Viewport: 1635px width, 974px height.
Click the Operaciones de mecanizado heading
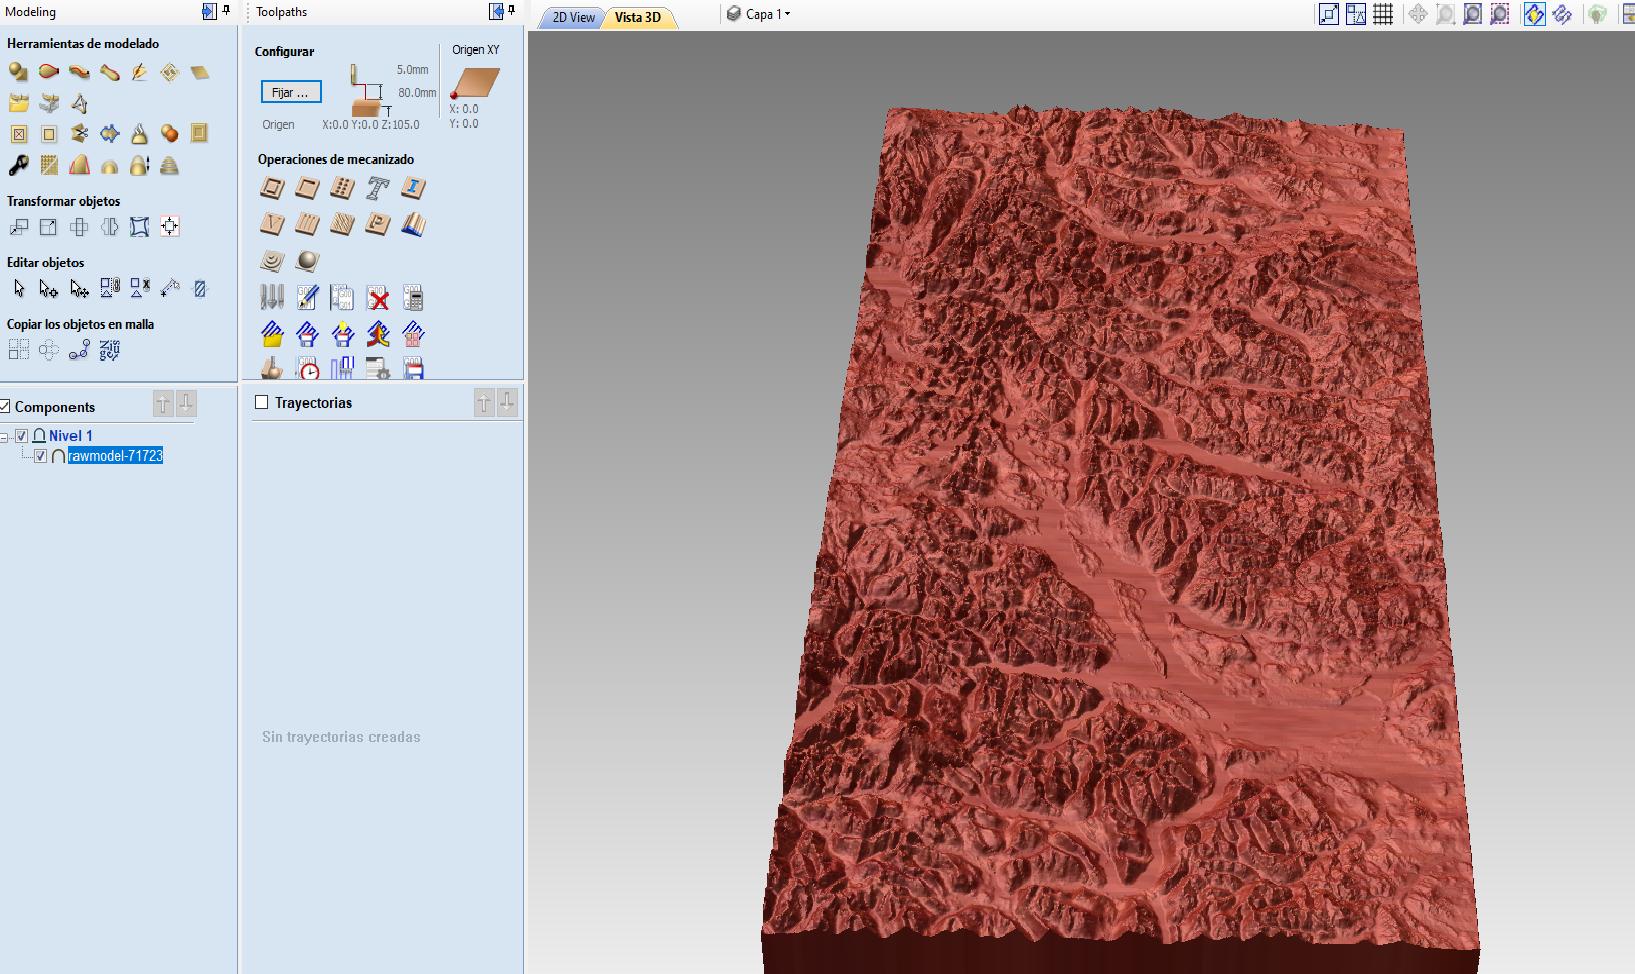336,159
